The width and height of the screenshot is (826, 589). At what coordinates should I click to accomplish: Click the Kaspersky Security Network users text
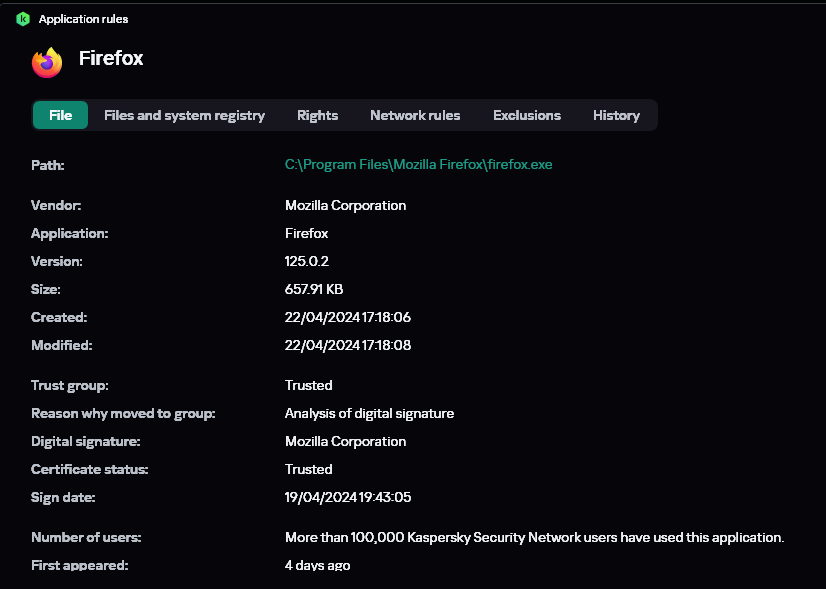534,537
